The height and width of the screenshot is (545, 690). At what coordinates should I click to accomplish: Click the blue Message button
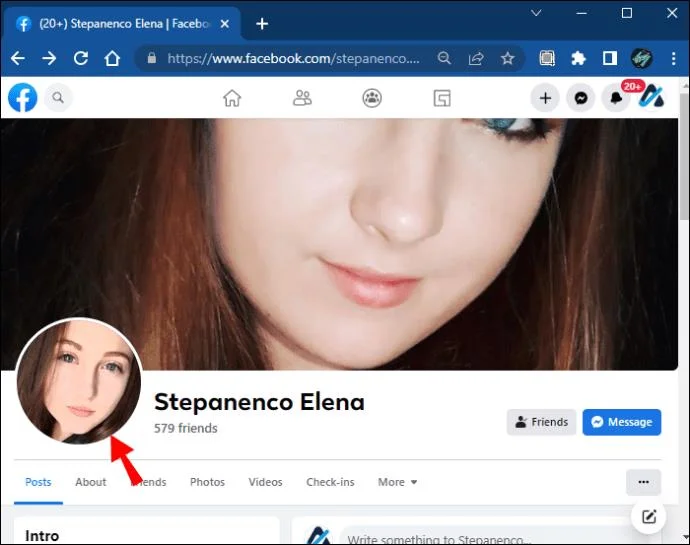[621, 422]
